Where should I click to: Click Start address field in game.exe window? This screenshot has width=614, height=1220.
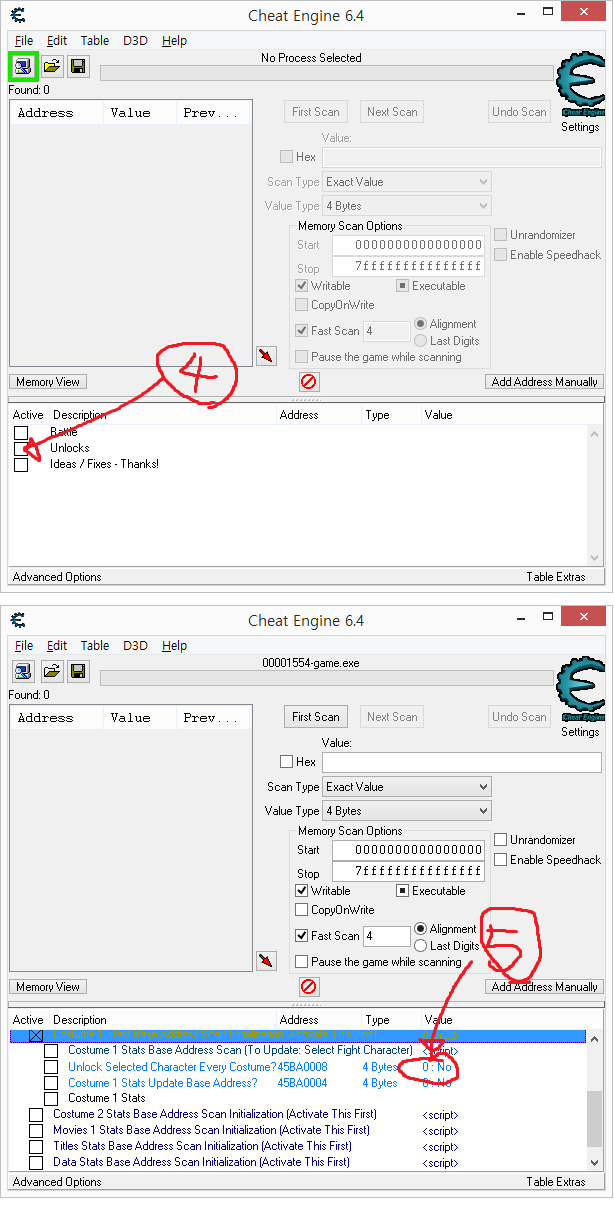pos(408,850)
